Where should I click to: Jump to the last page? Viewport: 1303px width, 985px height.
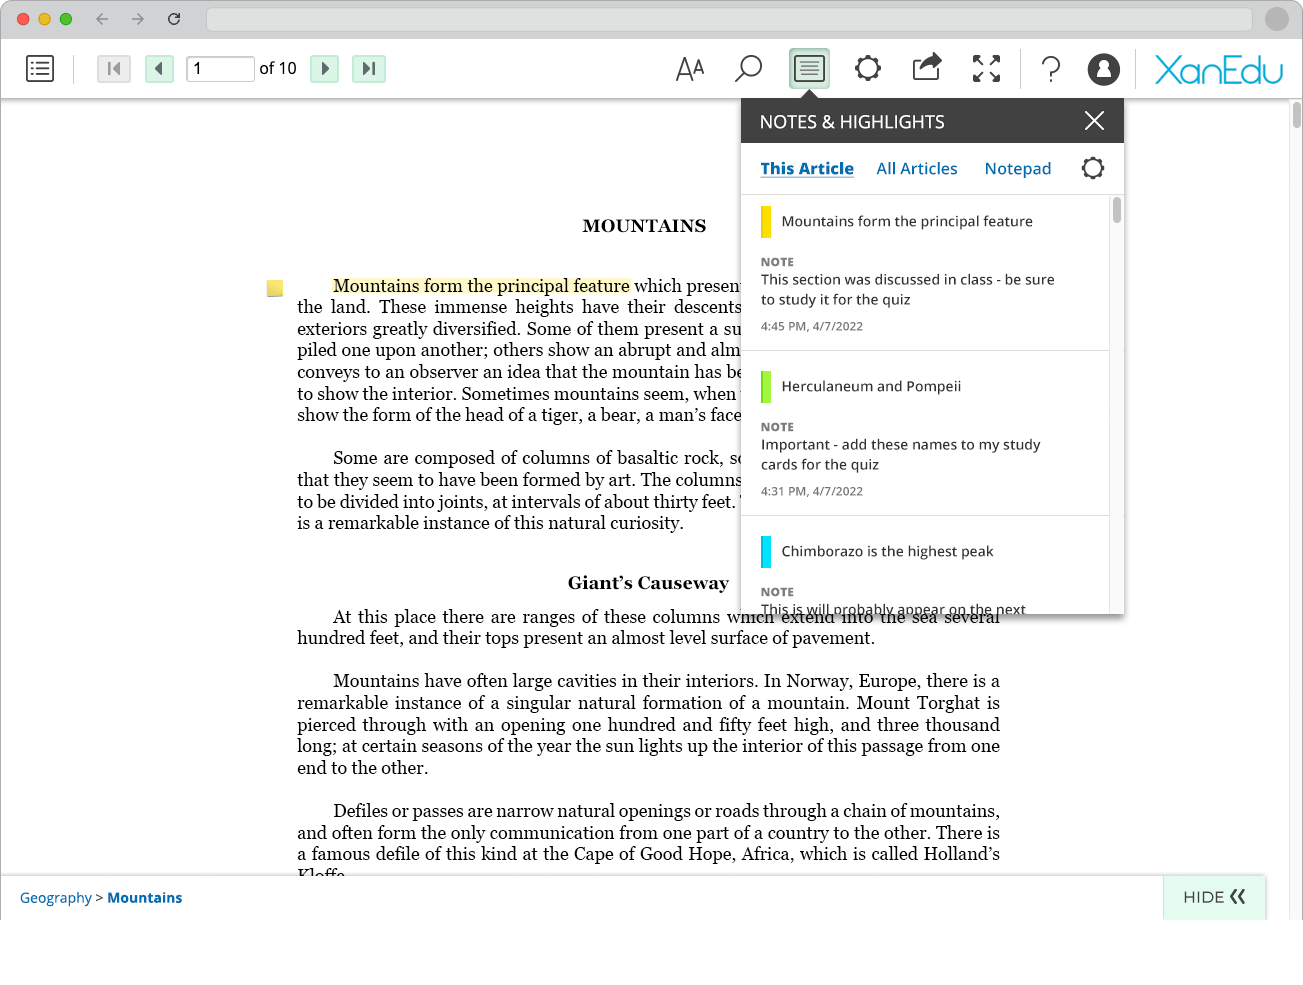[368, 69]
